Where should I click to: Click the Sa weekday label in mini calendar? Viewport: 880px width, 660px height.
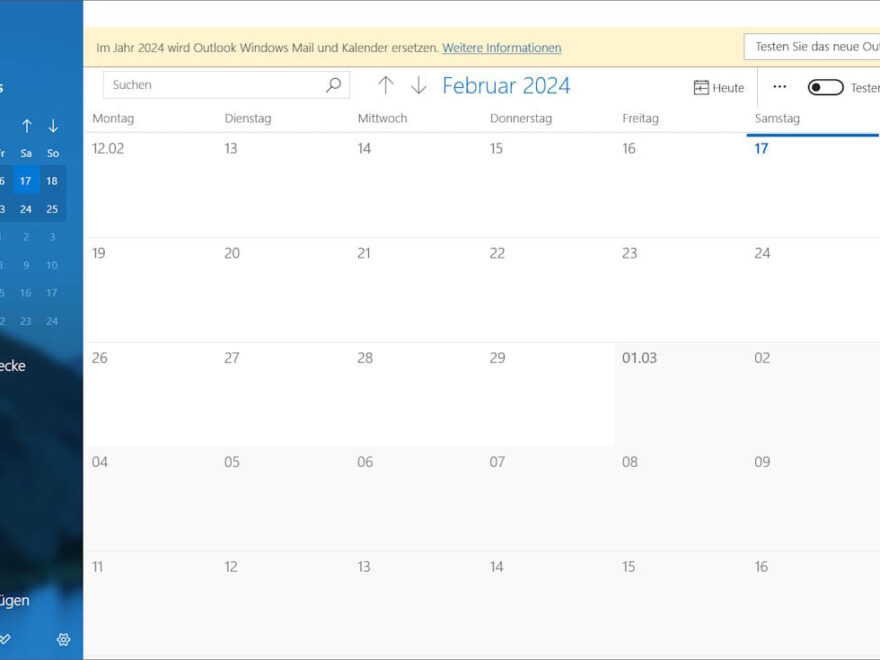pos(26,153)
